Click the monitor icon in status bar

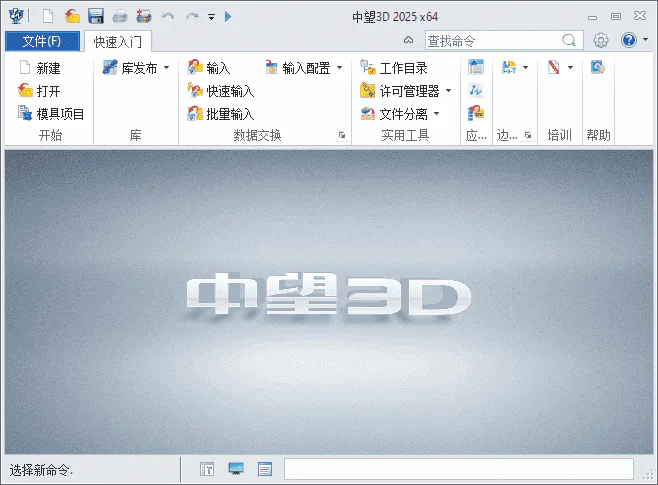236,469
